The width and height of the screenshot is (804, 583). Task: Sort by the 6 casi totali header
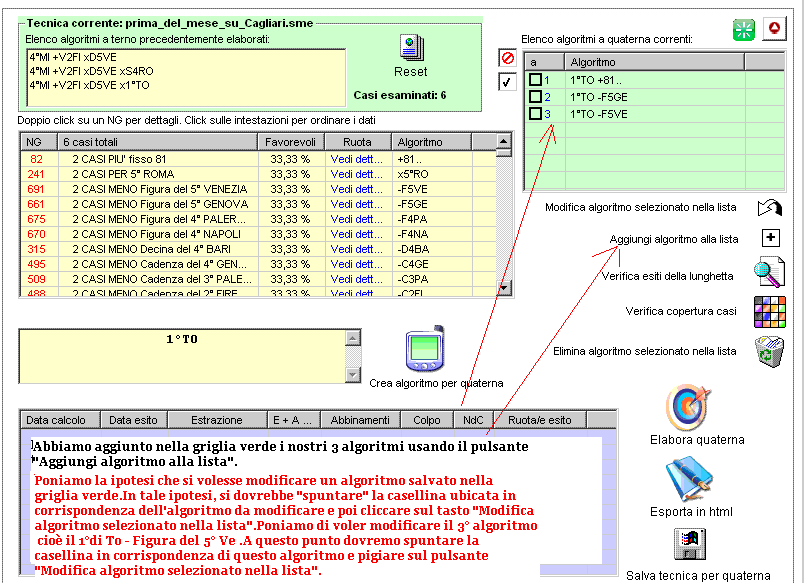tap(157, 142)
